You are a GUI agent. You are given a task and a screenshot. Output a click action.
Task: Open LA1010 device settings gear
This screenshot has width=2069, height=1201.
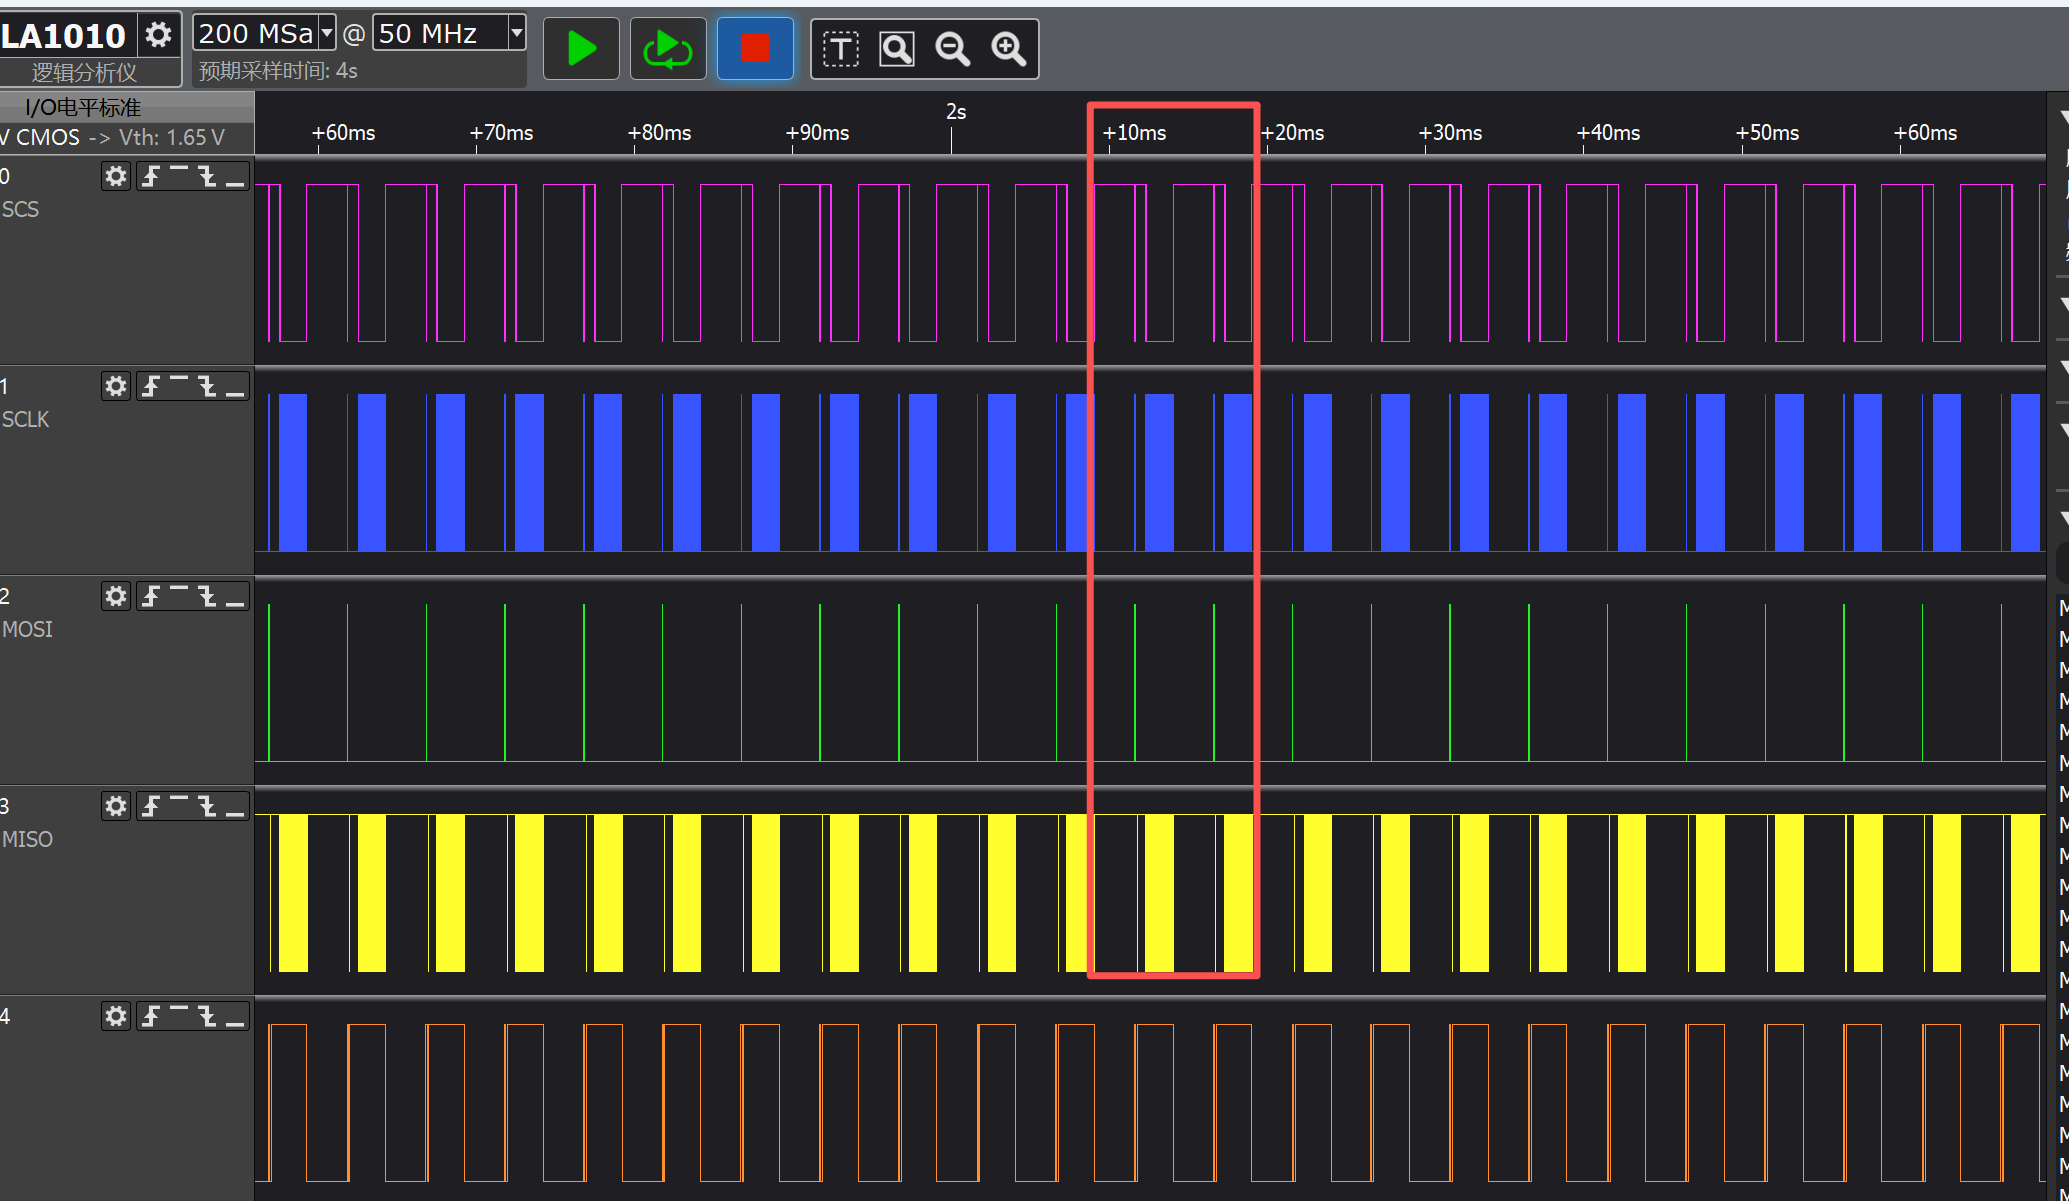point(158,35)
